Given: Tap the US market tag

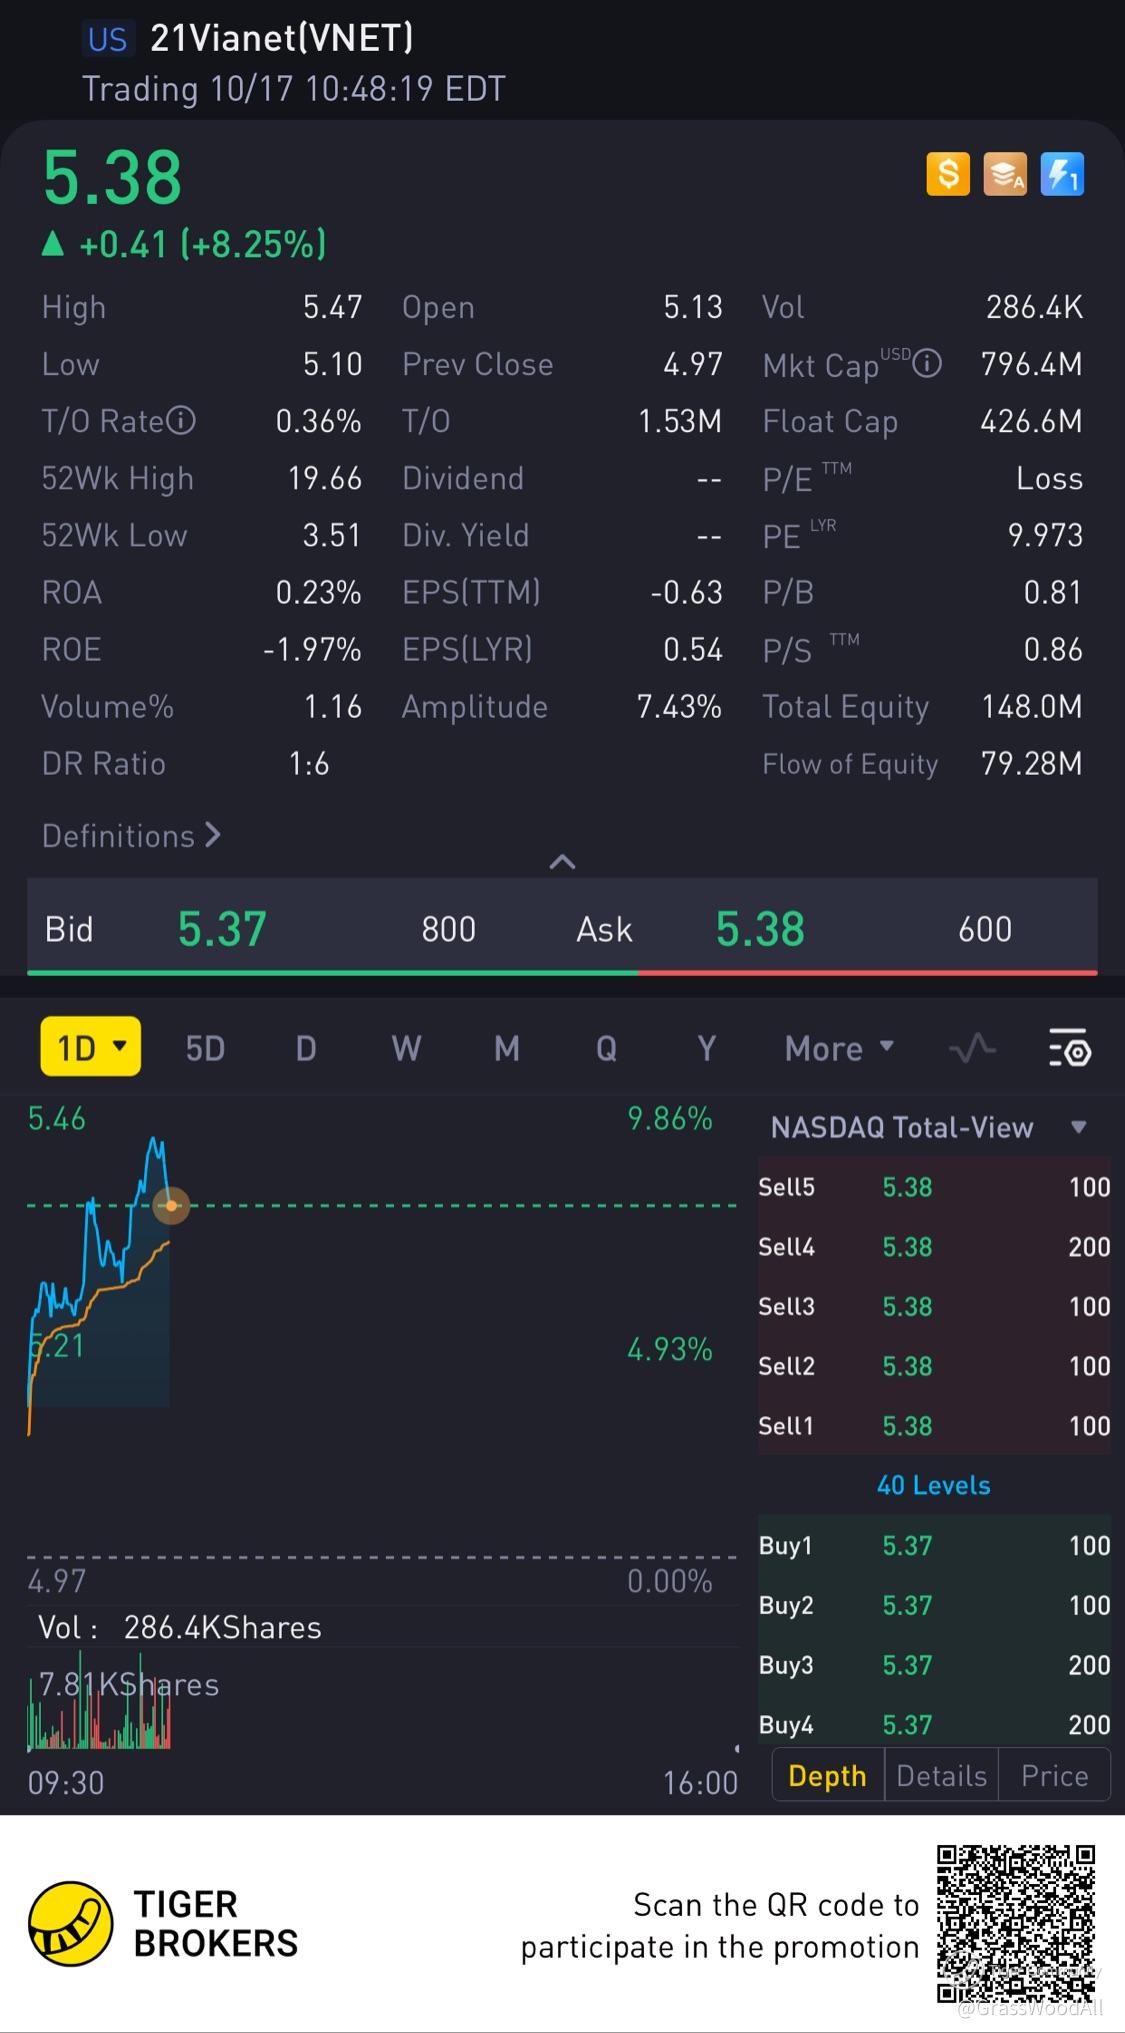Looking at the screenshot, I should (x=107, y=39).
